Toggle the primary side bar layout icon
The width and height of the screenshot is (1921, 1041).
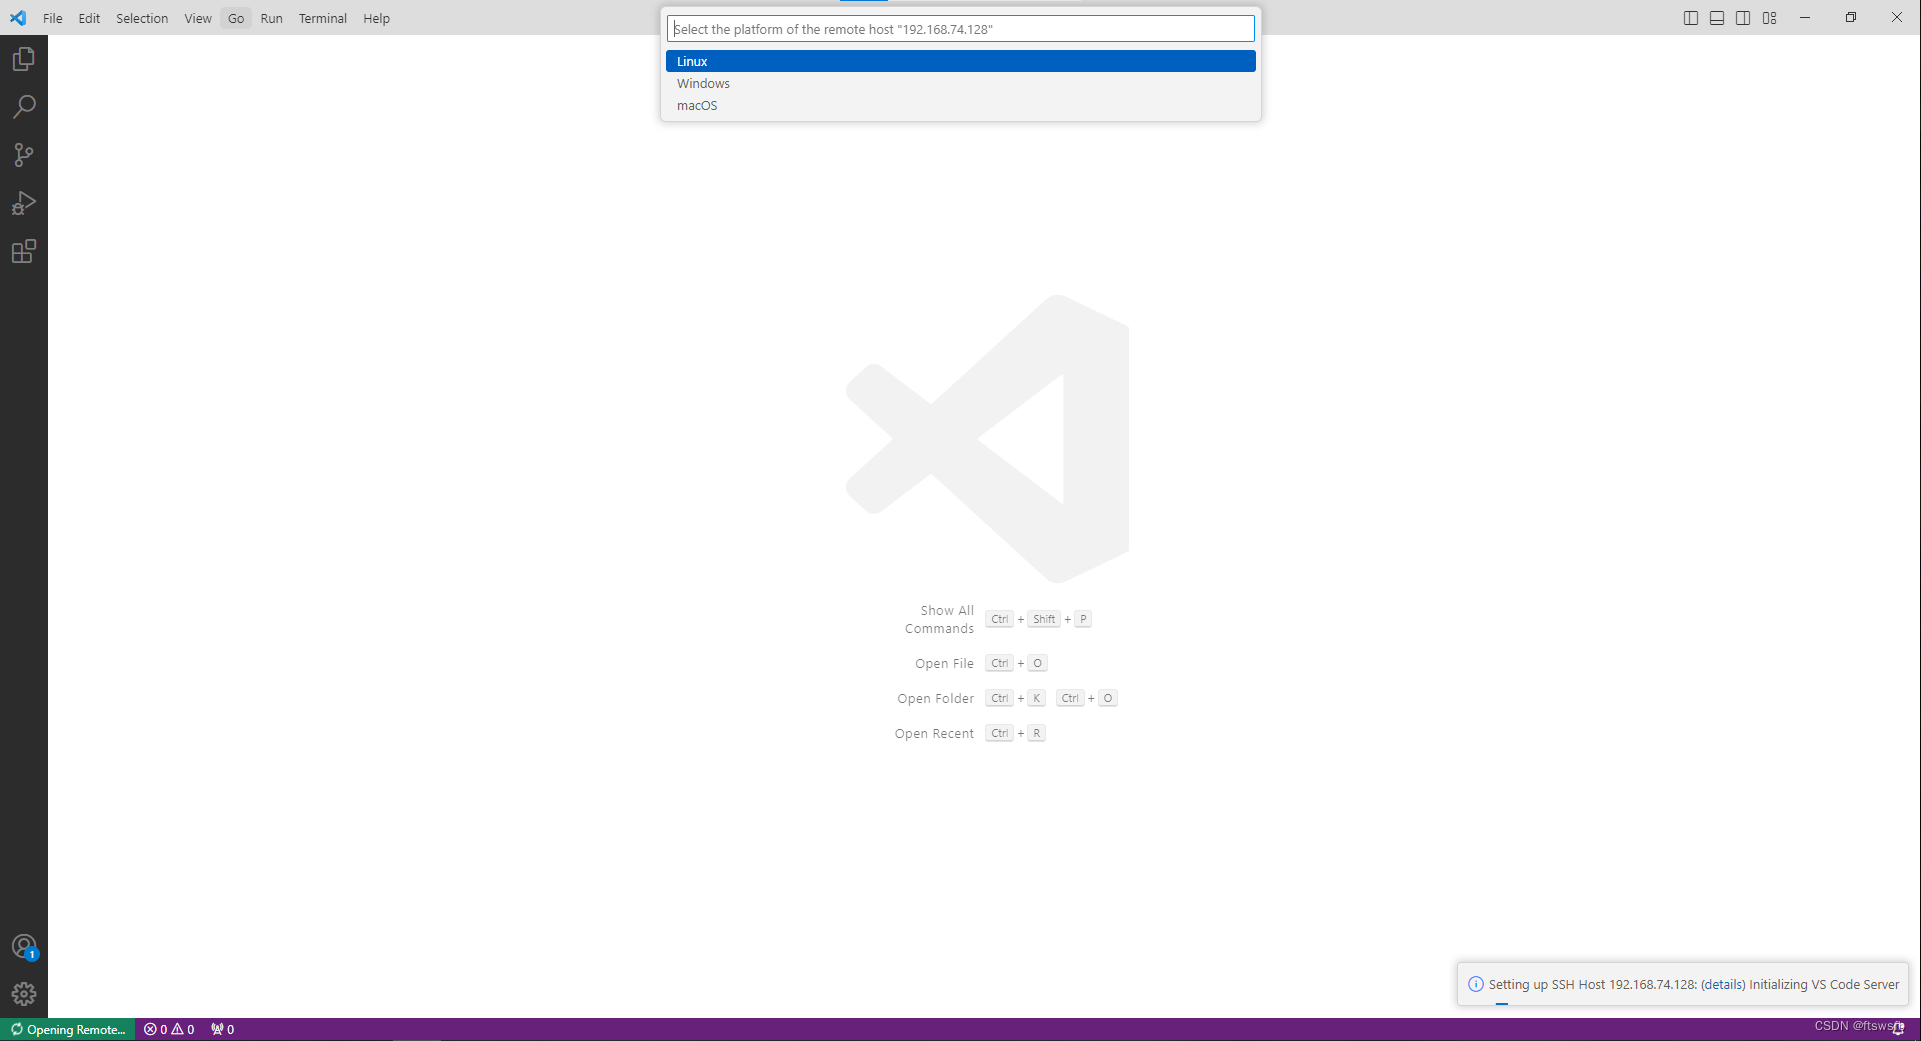pyautogui.click(x=1691, y=18)
